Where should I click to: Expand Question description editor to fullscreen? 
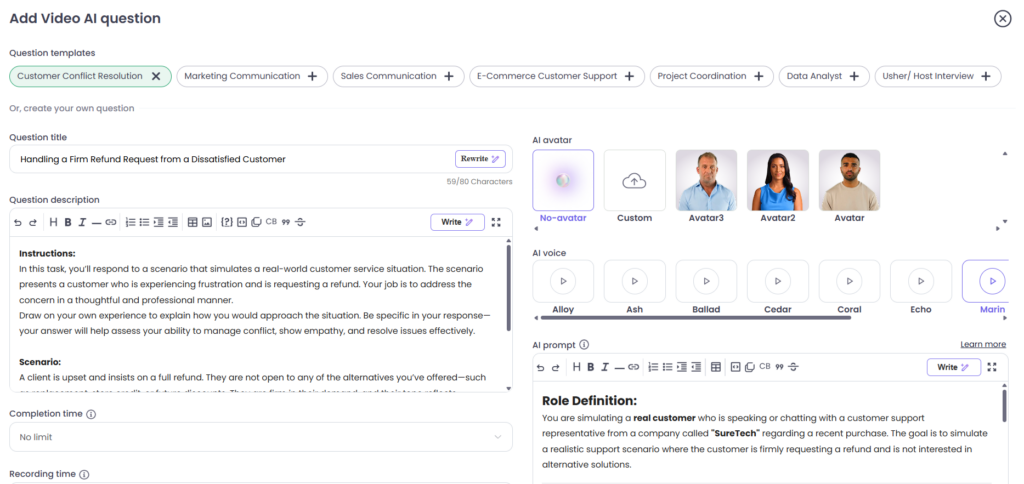pyautogui.click(x=496, y=222)
